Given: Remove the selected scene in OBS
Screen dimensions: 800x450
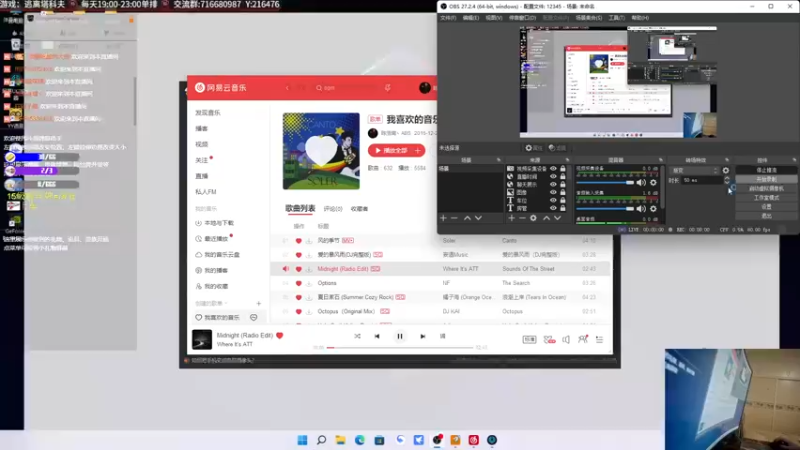Looking at the screenshot, I should pyautogui.click(x=454, y=218).
